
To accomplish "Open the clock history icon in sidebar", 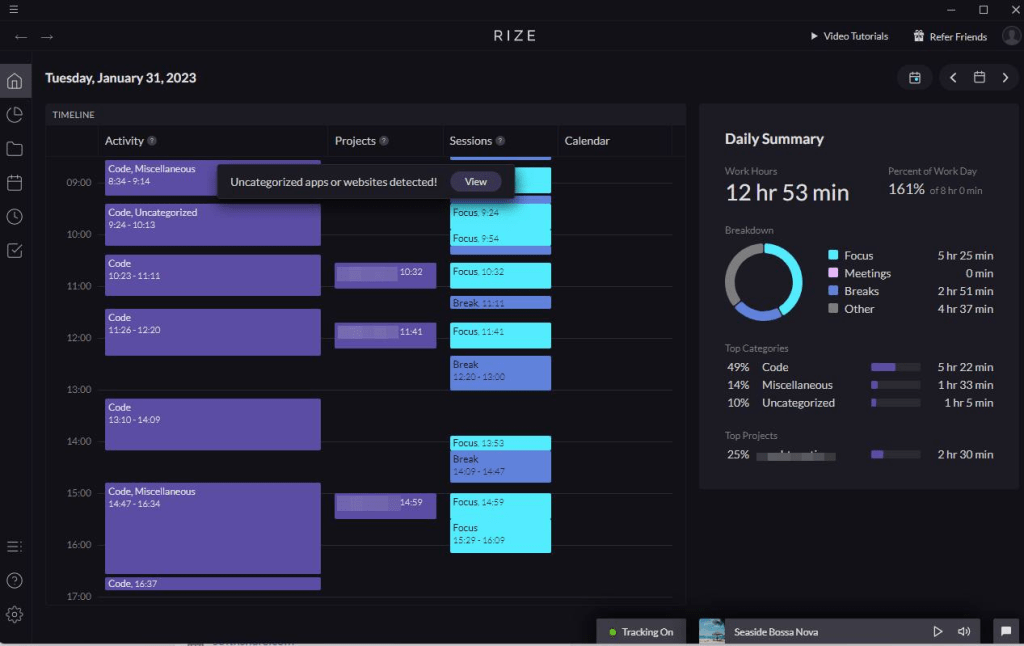I will point(15,217).
